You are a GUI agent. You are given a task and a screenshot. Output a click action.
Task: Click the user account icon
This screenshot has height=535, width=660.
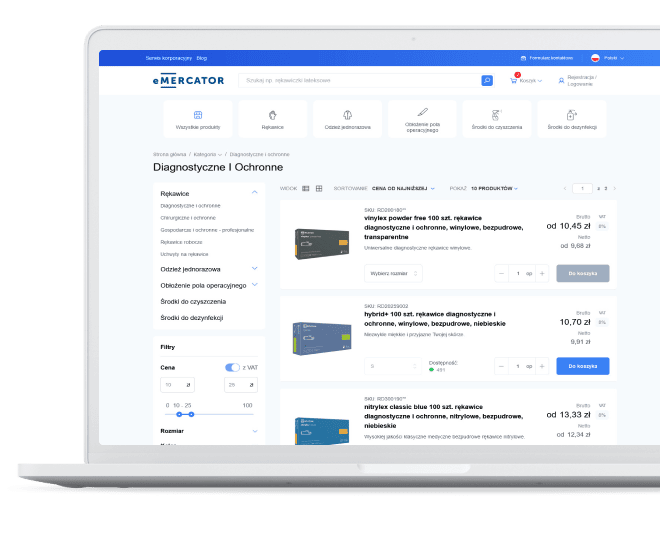tap(561, 80)
